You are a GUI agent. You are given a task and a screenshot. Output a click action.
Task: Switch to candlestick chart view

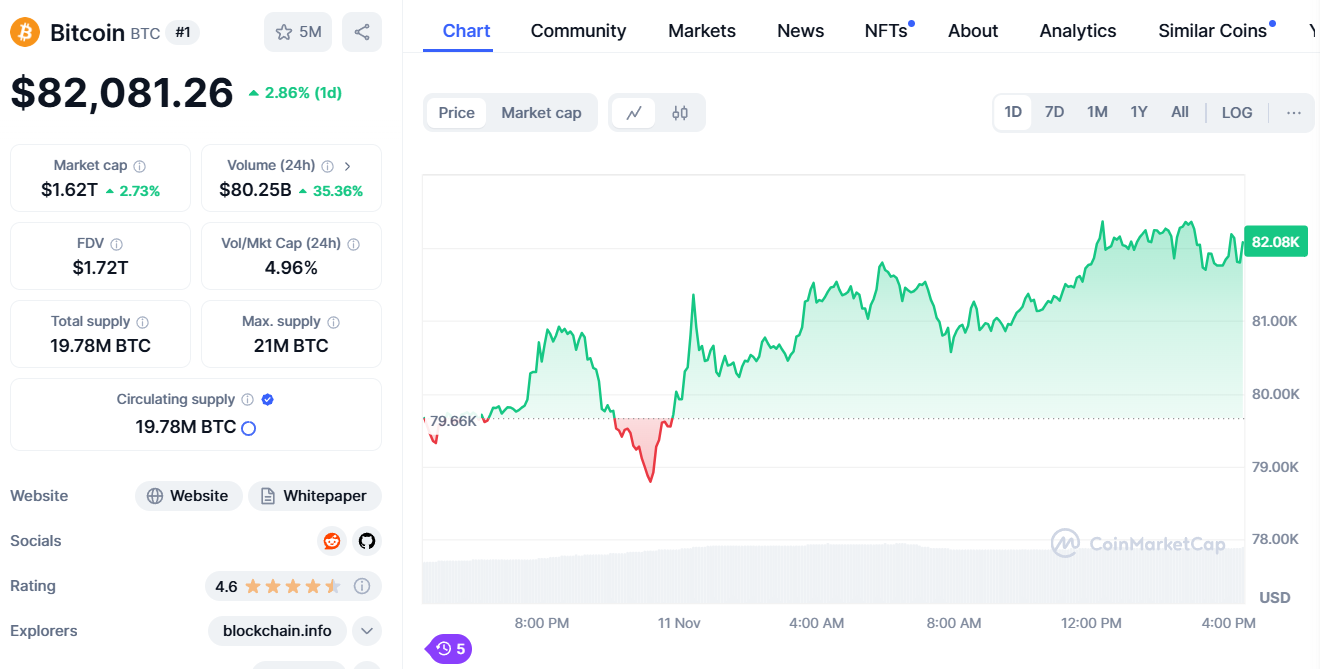click(x=680, y=113)
